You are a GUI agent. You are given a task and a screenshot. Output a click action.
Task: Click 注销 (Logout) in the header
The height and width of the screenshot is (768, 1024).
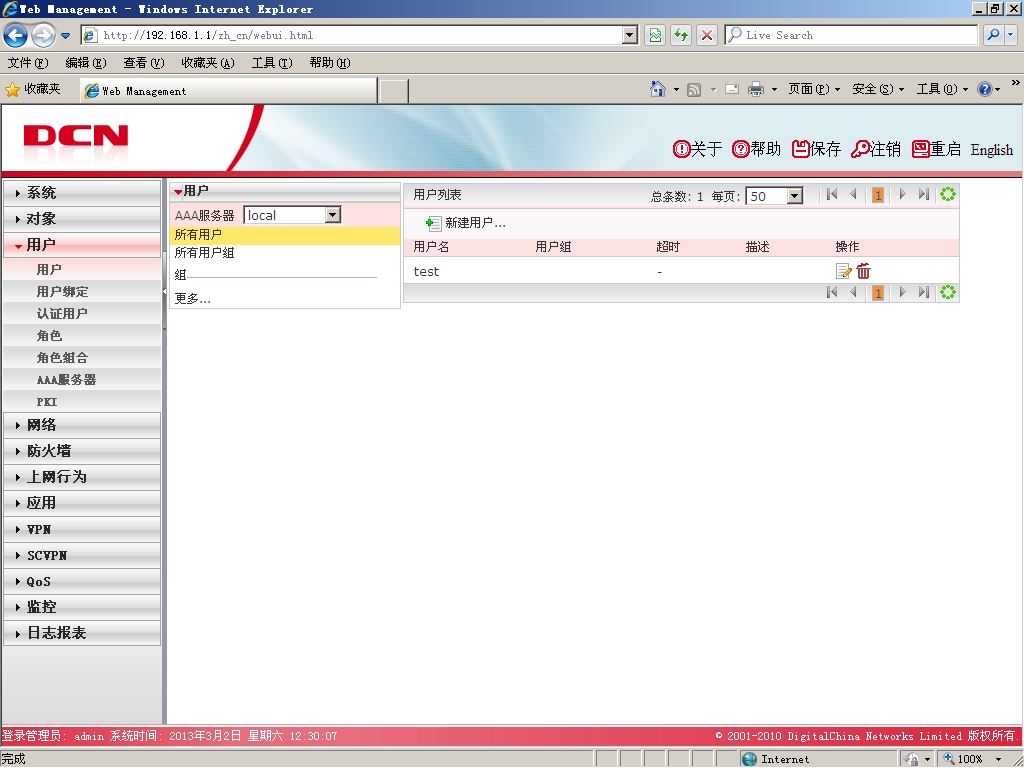pyautogui.click(x=876, y=150)
